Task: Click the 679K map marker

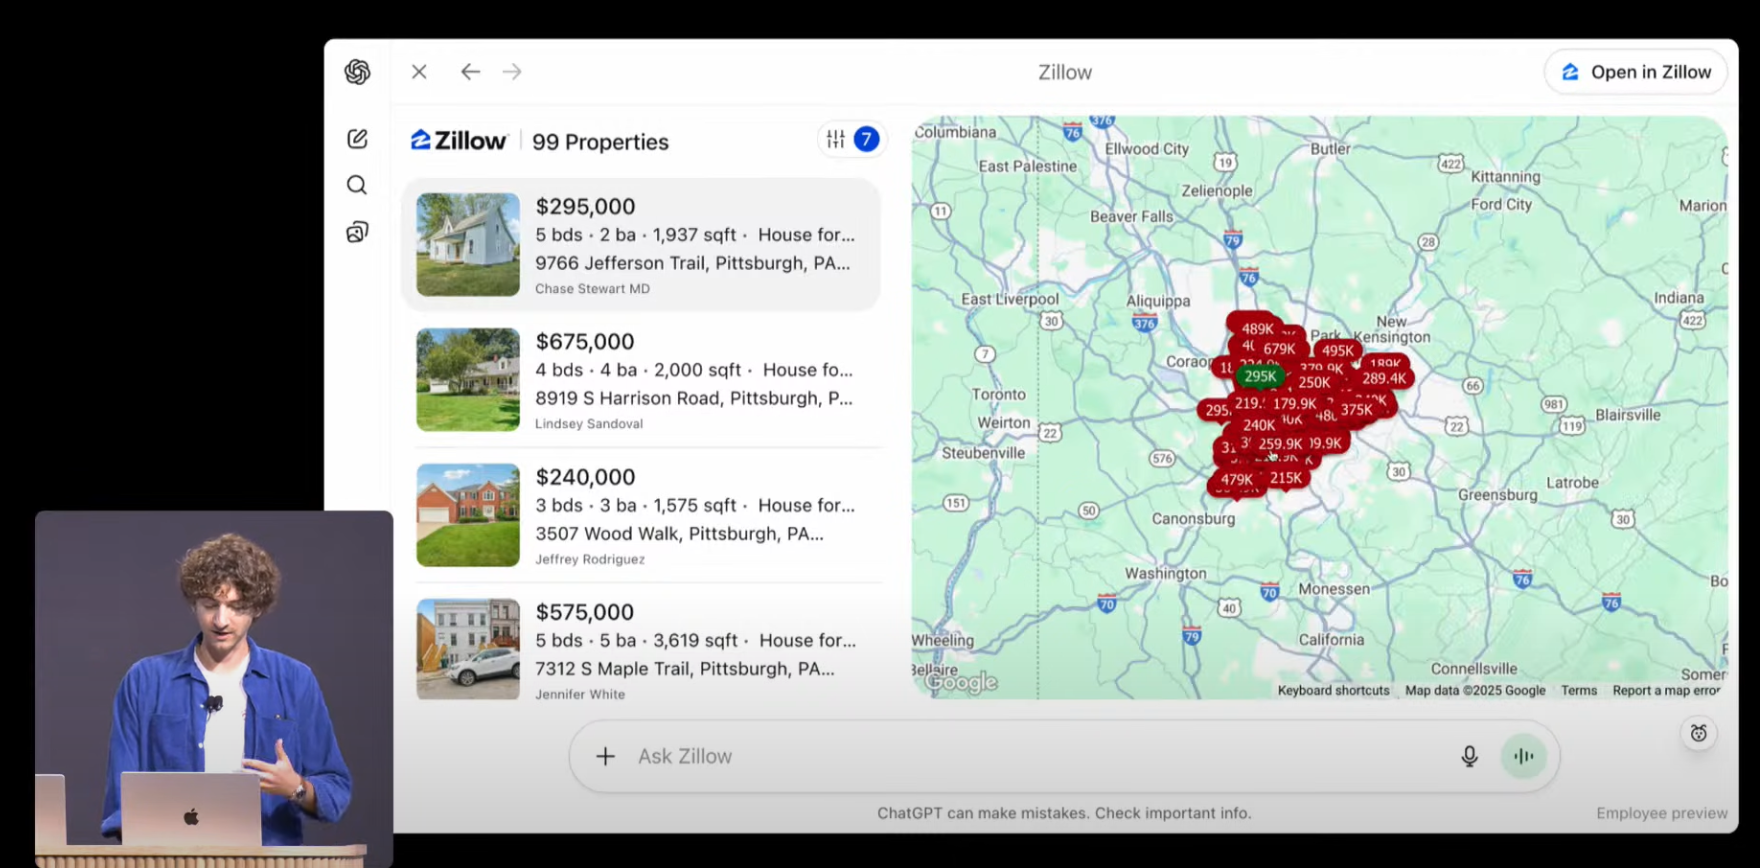Action: (x=1279, y=349)
